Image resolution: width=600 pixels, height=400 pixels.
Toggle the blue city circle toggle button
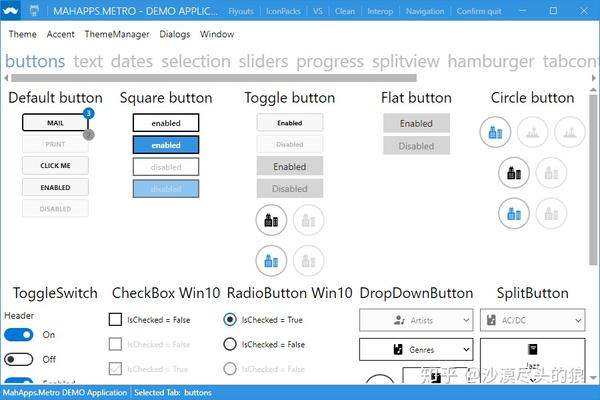point(271,261)
